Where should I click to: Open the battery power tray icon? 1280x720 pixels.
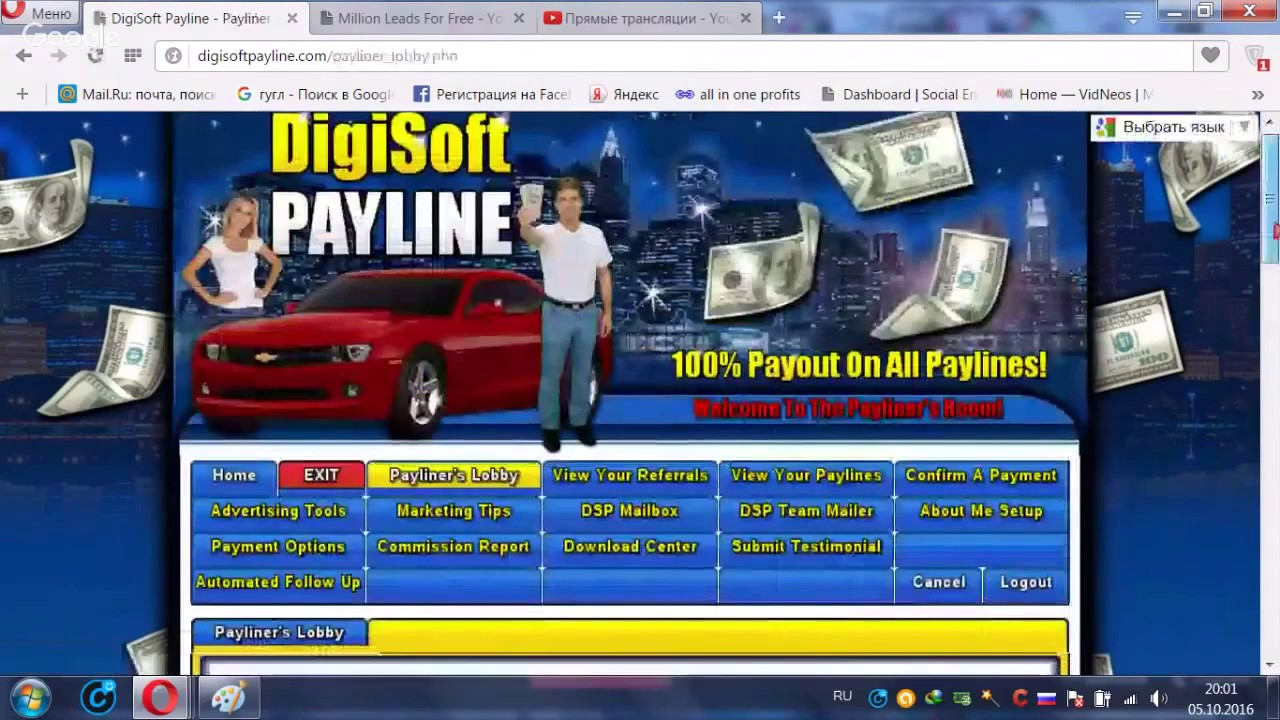1102,698
